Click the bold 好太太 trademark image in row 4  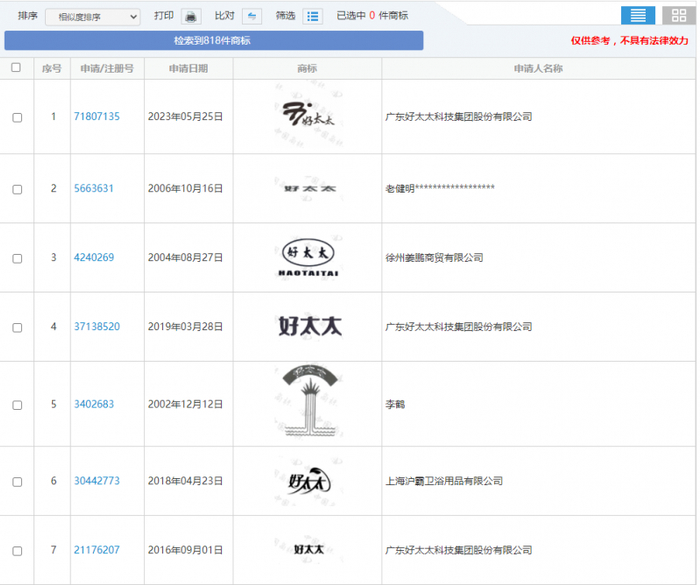pos(310,326)
